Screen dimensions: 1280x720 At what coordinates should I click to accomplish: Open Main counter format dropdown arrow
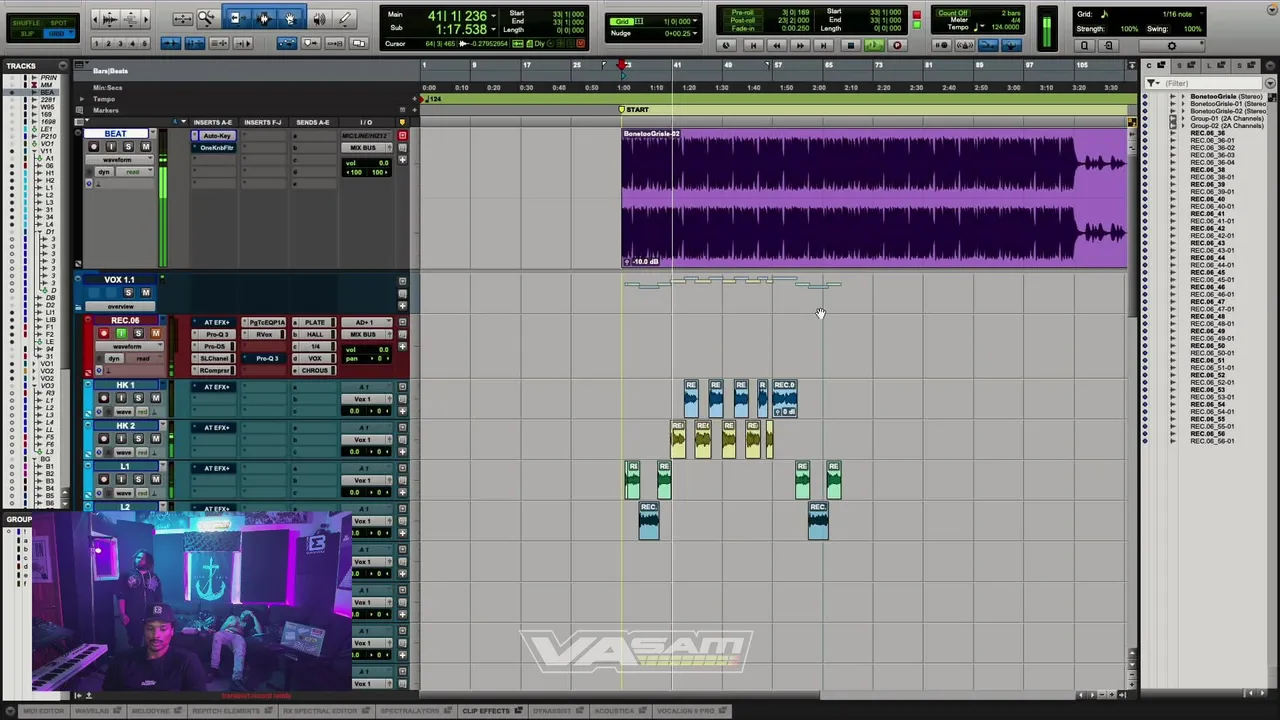coord(492,15)
